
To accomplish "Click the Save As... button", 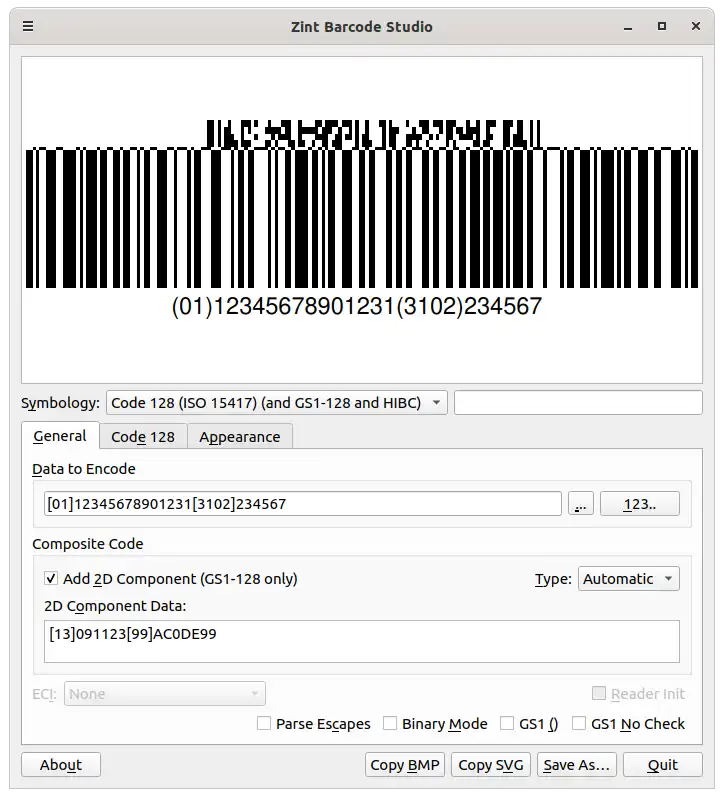I will coord(576,764).
